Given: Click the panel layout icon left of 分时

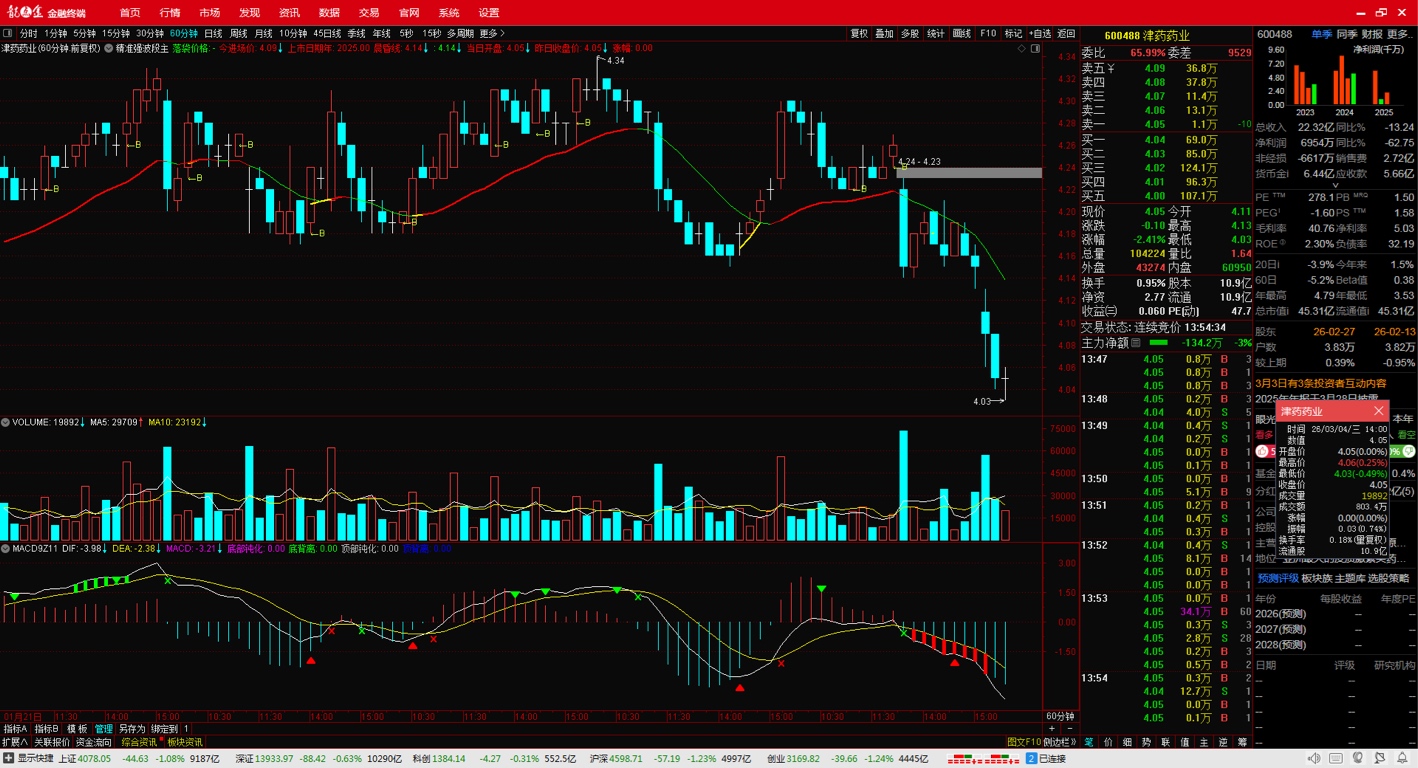Looking at the screenshot, I should point(9,33).
